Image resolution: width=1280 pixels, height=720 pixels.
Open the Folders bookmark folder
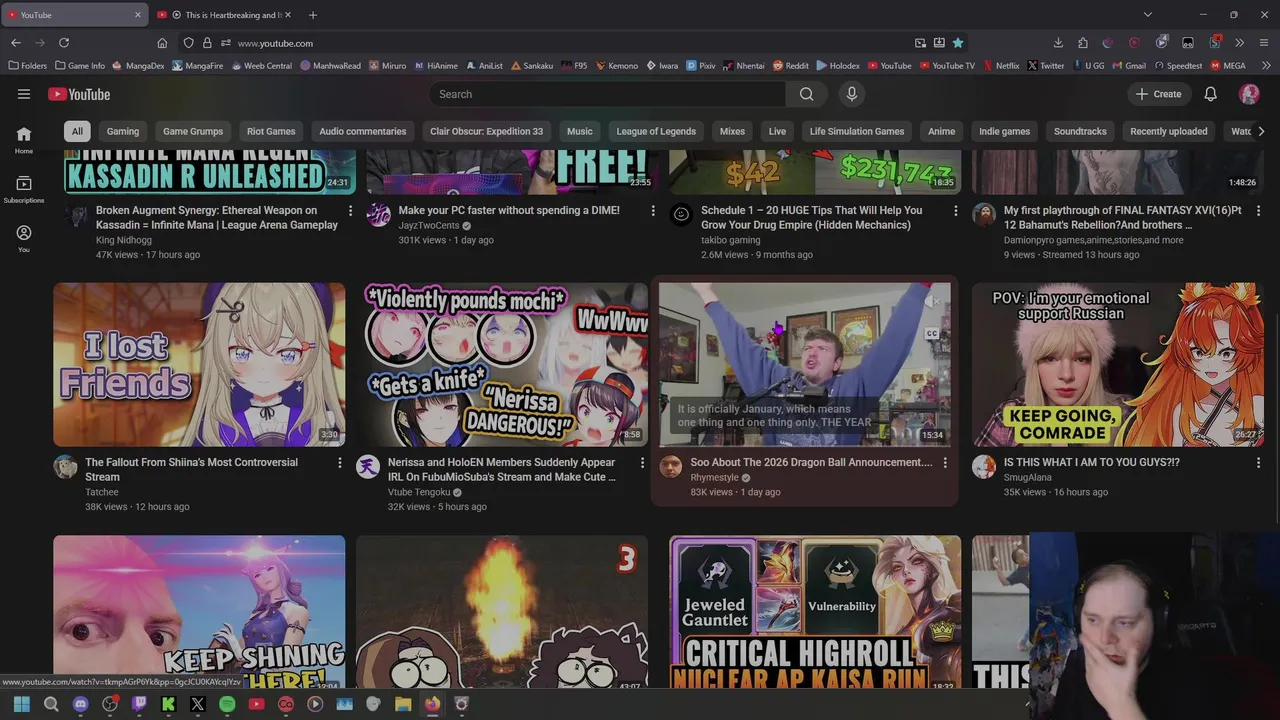coord(27,66)
